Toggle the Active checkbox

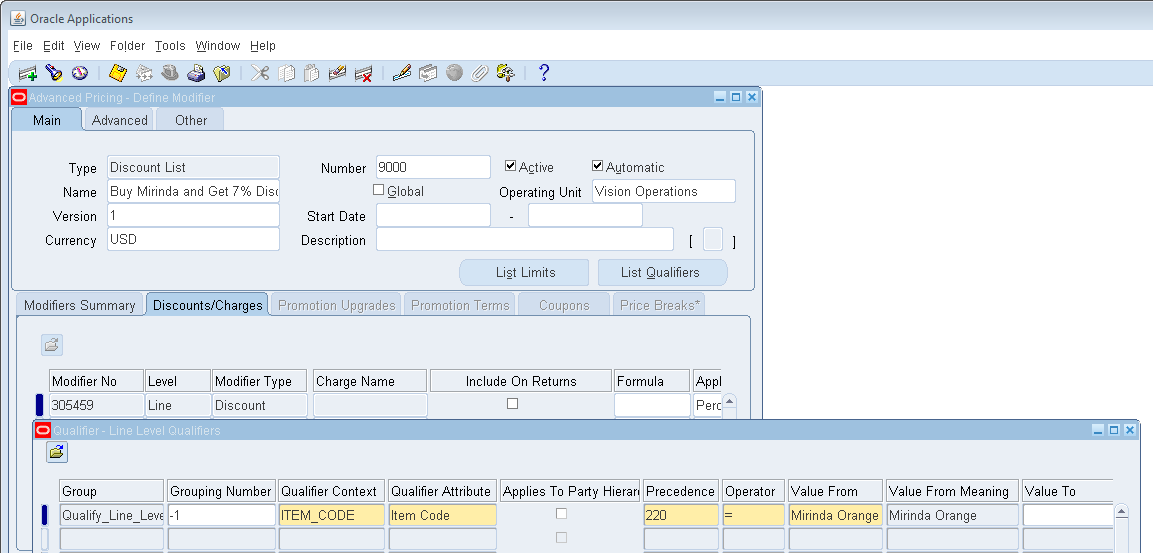511,166
